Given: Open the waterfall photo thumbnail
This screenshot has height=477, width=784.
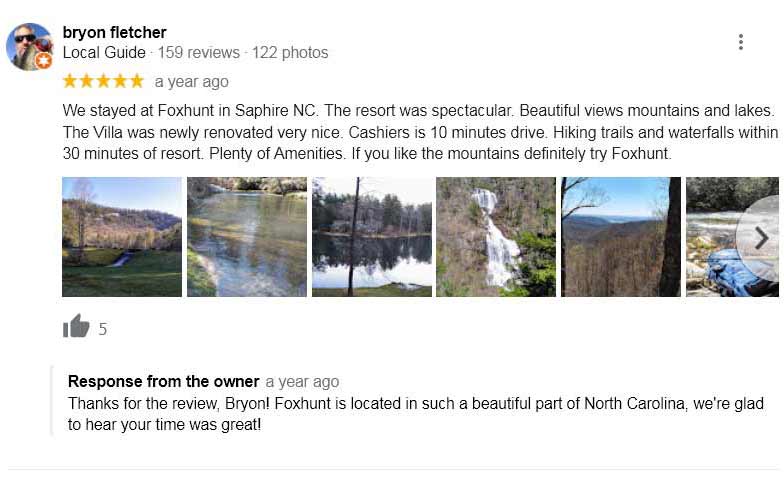Looking at the screenshot, I should [x=496, y=237].
